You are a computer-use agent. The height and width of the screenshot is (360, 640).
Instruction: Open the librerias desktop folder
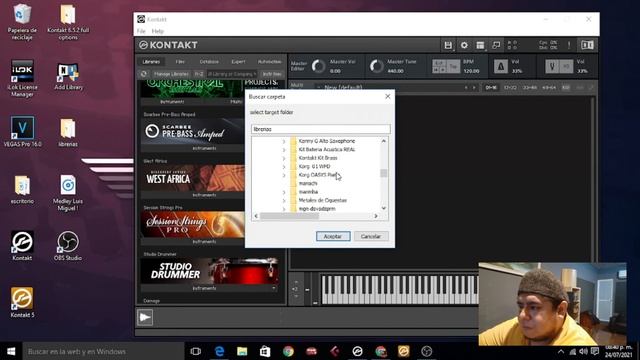coord(68,133)
